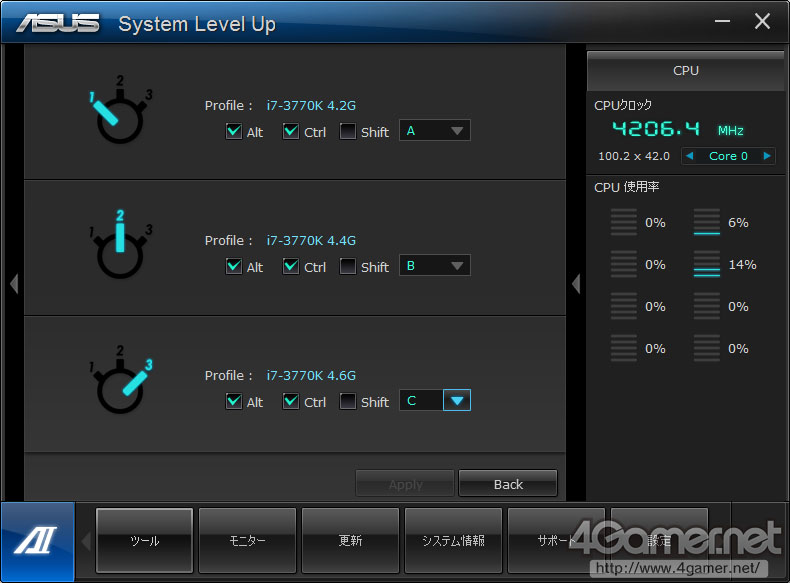Open the サポート menu tab
This screenshot has width=790, height=583.
pos(556,540)
